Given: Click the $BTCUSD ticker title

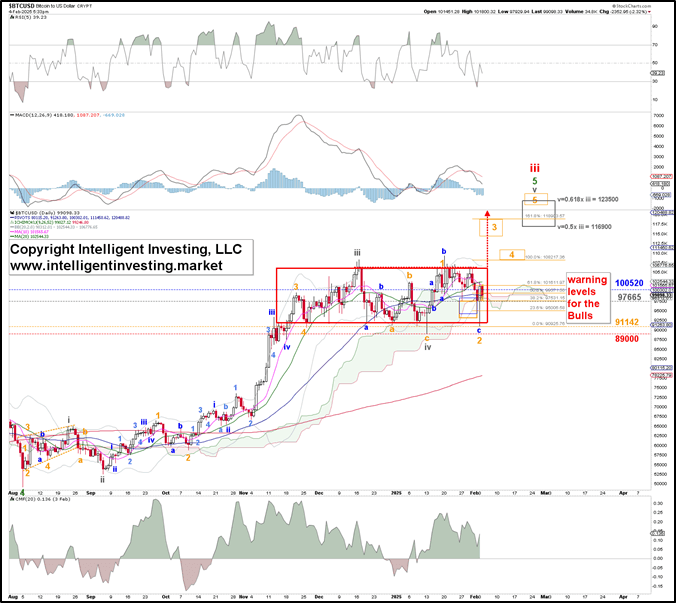Looking at the screenshot, I should click(22, 6).
